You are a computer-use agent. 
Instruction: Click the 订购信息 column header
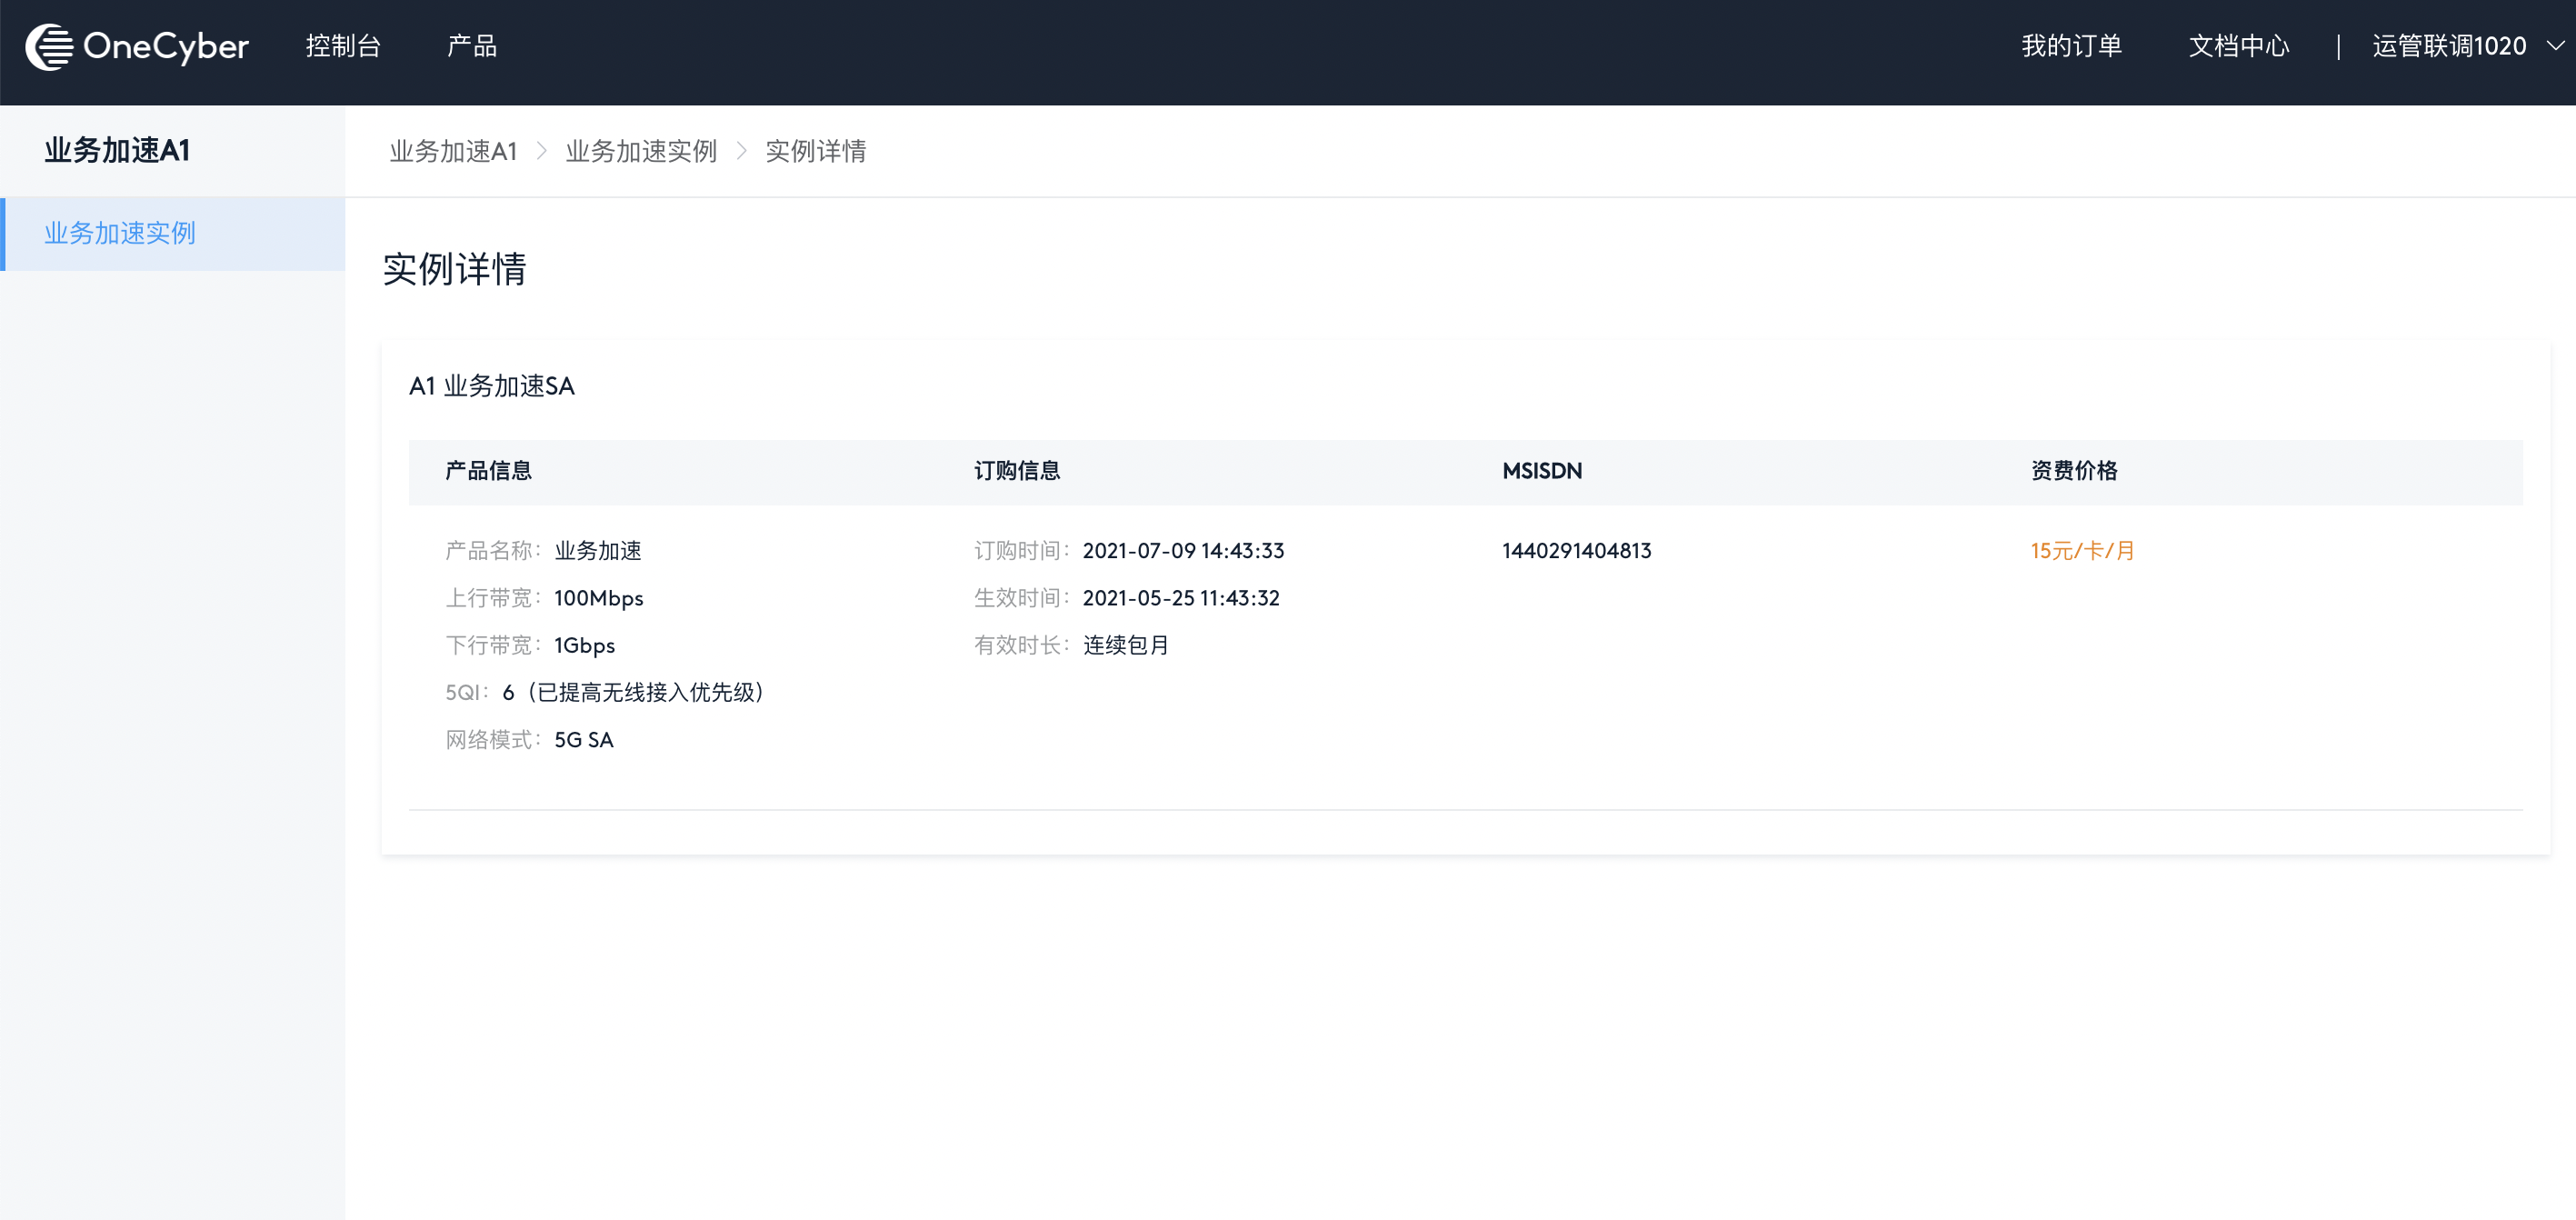(x=1017, y=470)
